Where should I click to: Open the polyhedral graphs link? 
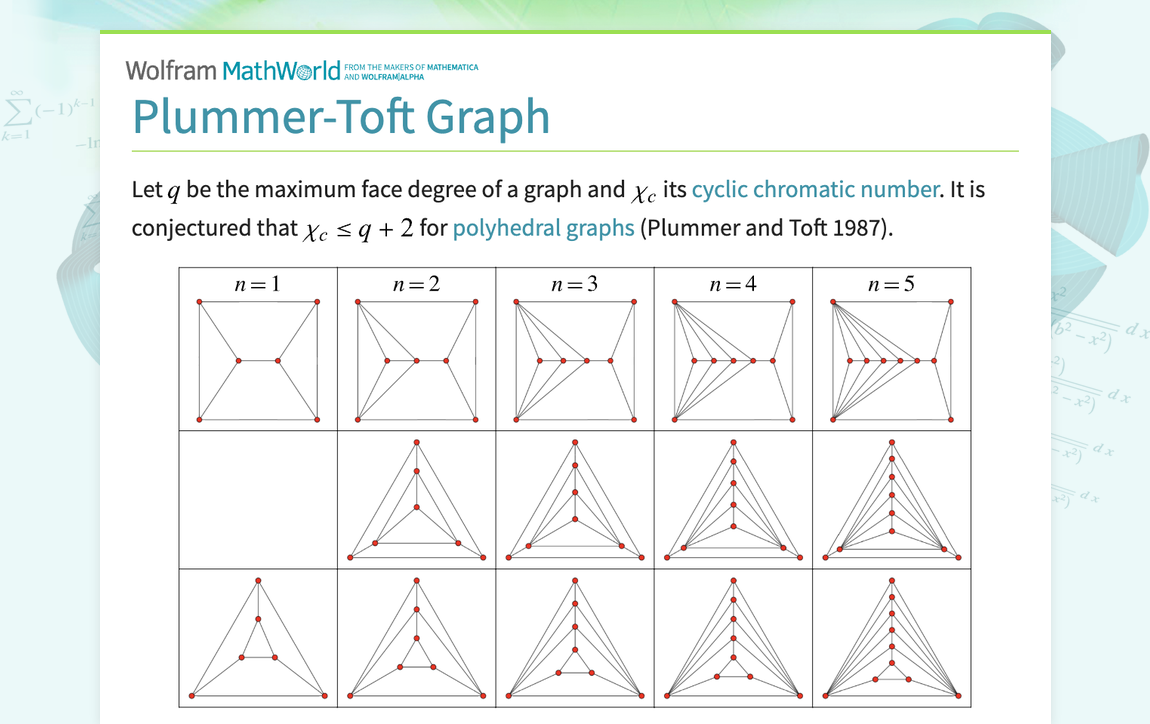click(x=542, y=227)
